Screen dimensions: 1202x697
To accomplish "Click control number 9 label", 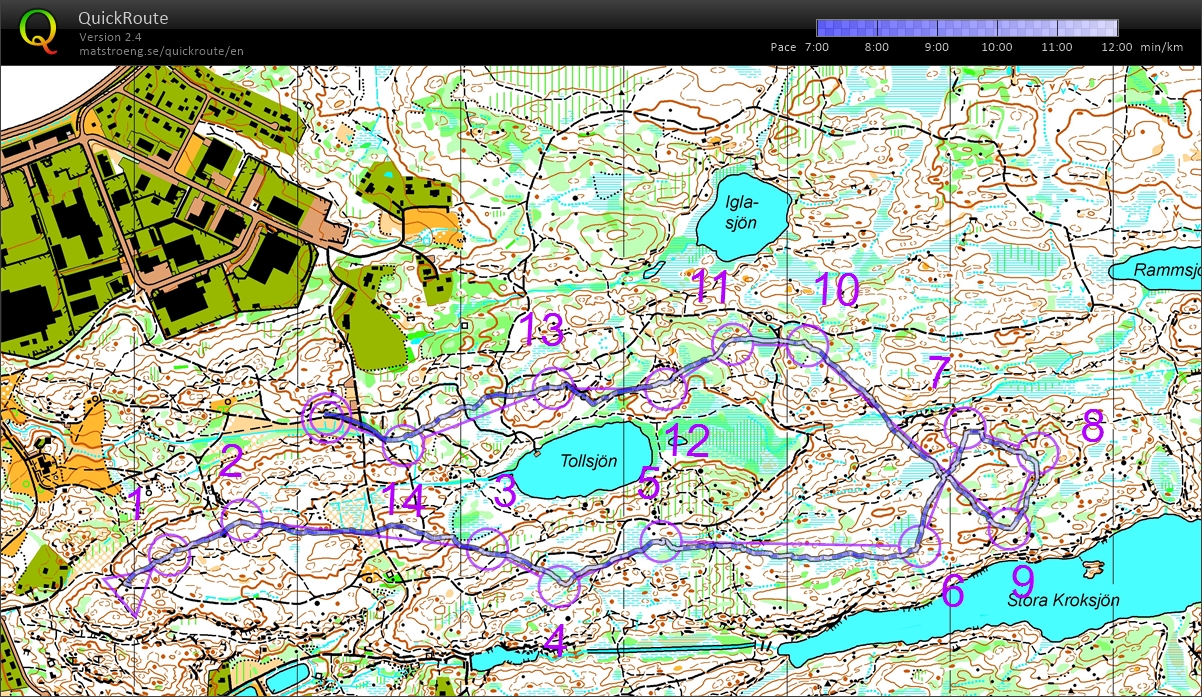I will pyautogui.click(x=1022, y=581).
